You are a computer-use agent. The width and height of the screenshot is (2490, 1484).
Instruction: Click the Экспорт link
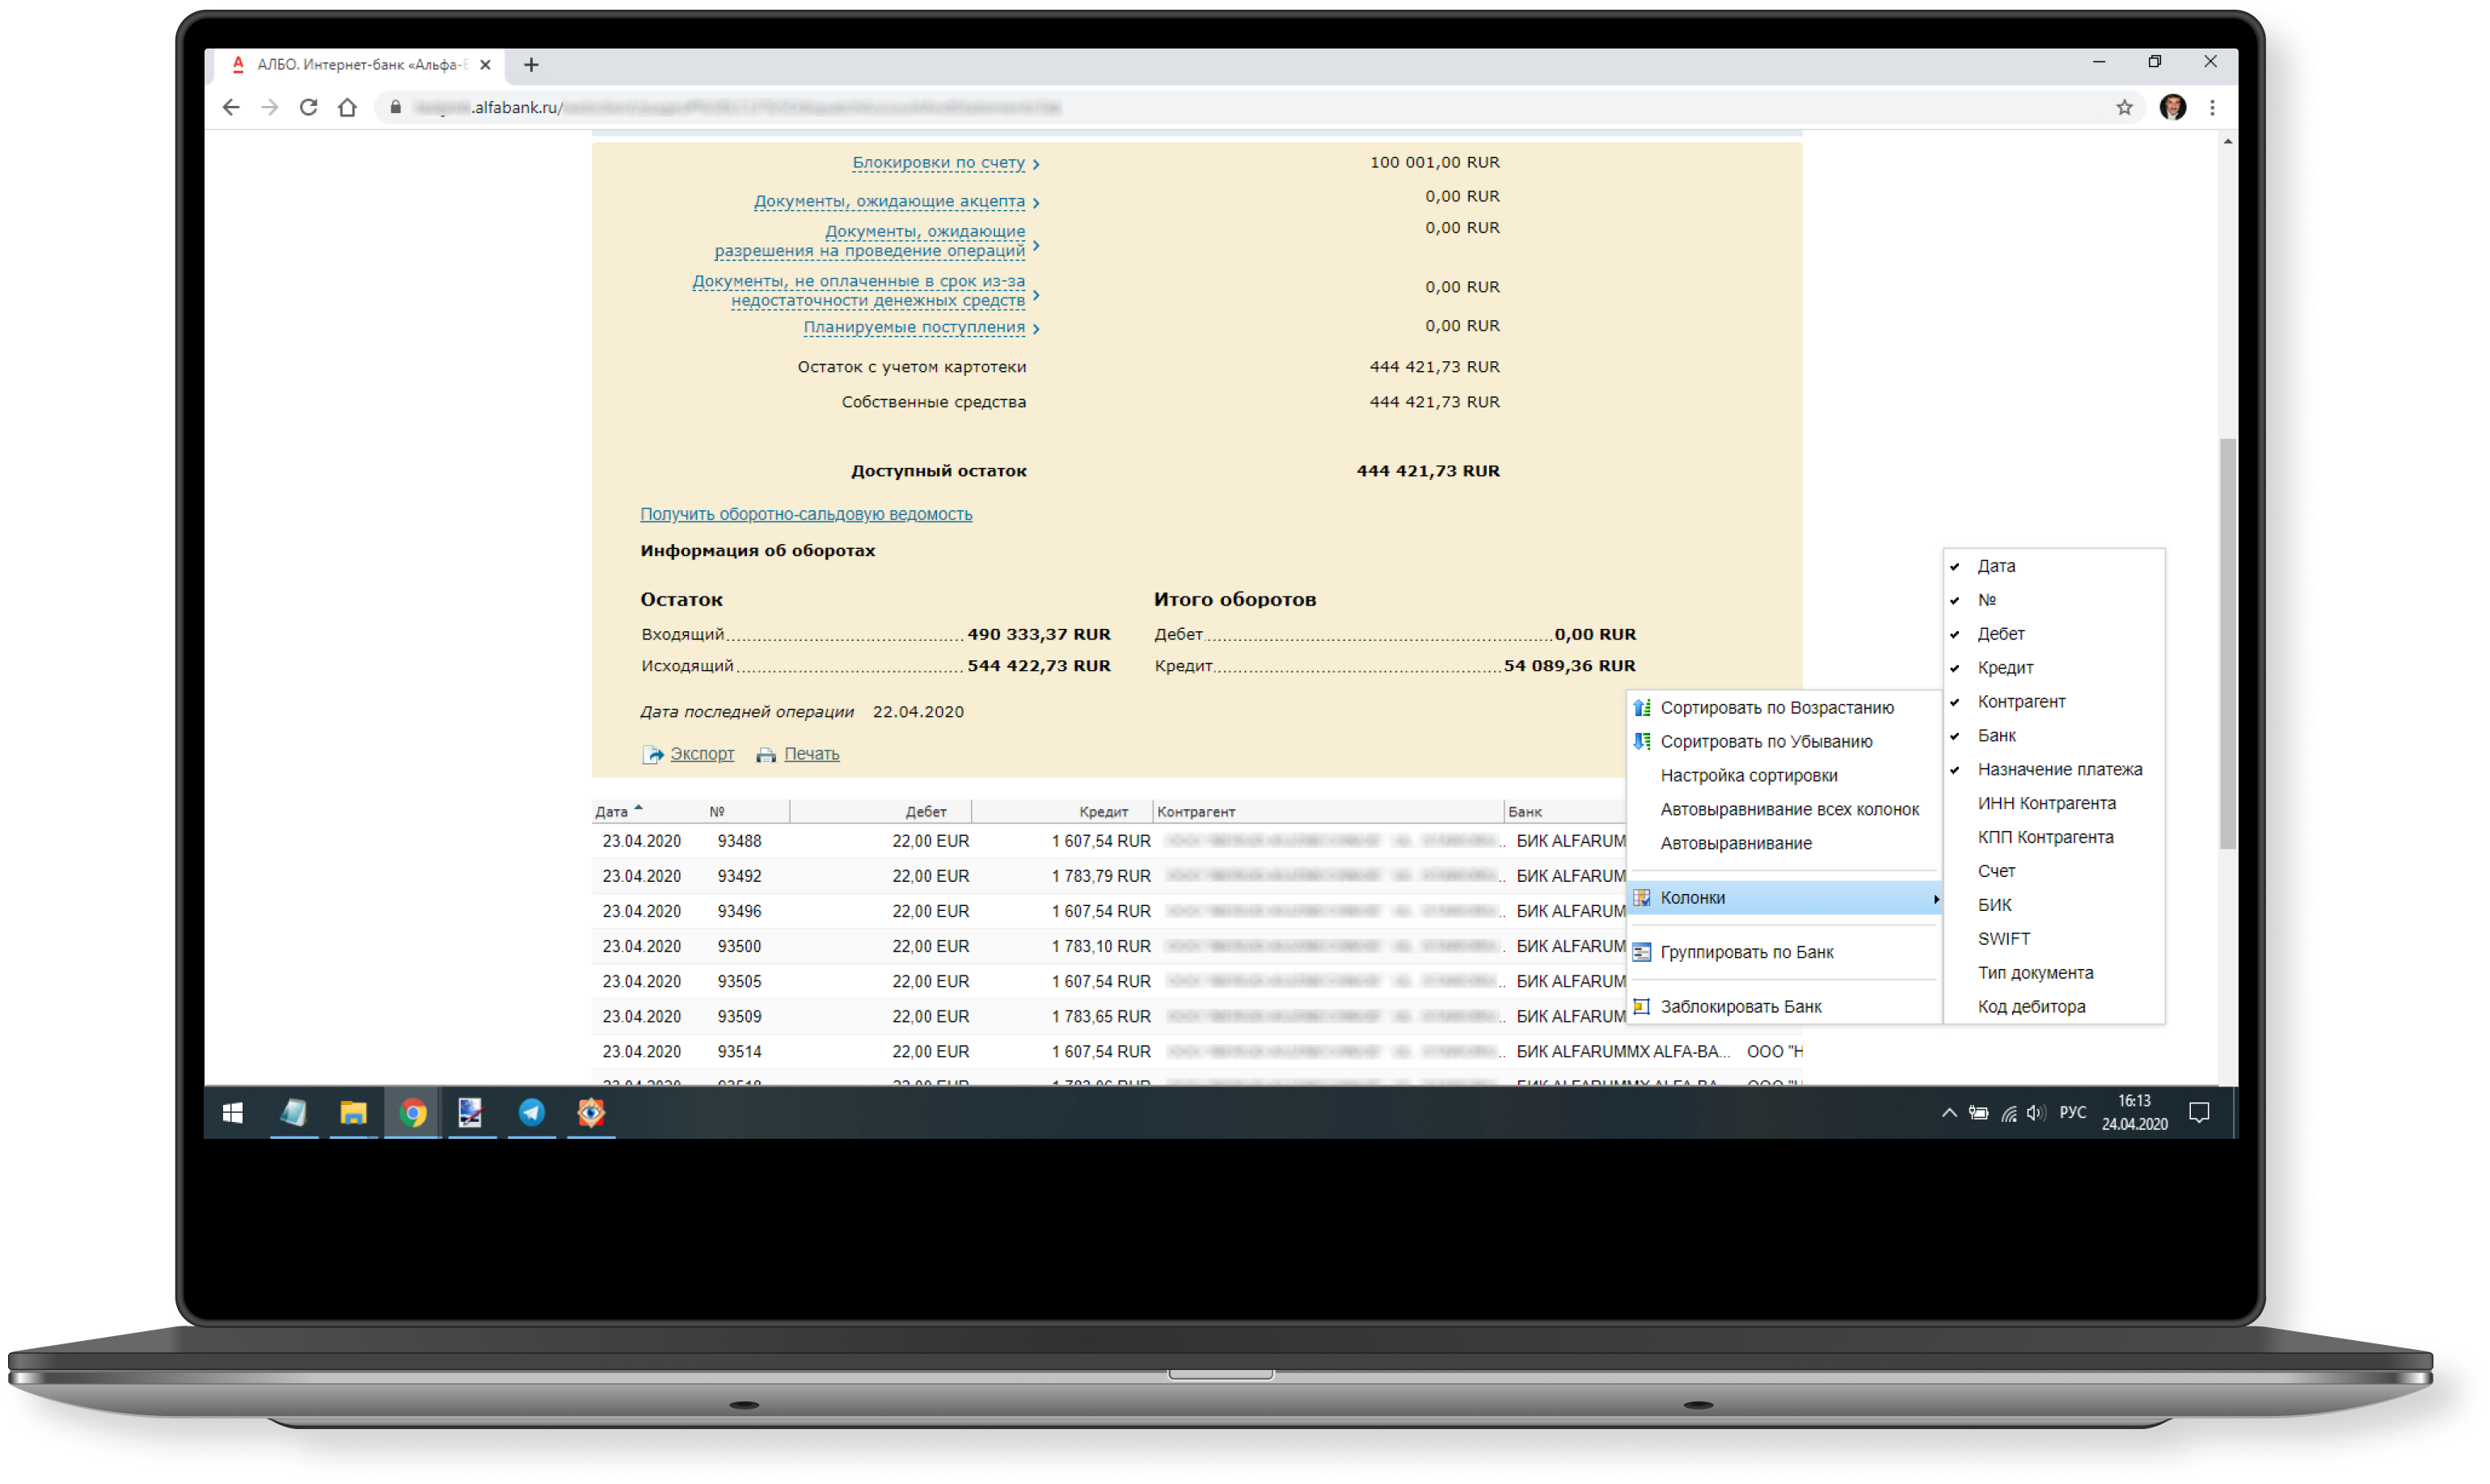coord(702,755)
